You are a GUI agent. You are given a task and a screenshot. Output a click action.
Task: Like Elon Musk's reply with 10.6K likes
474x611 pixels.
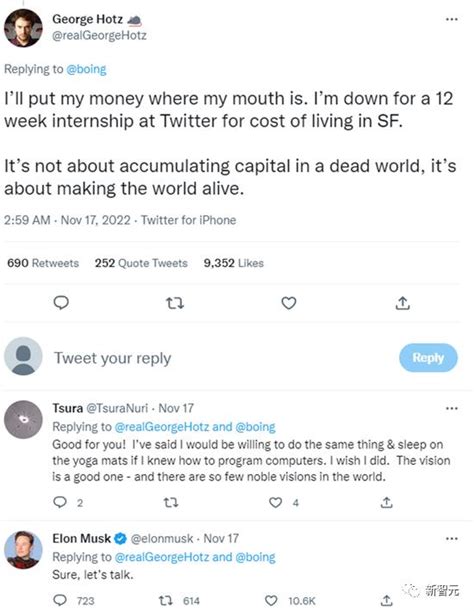[271, 600]
